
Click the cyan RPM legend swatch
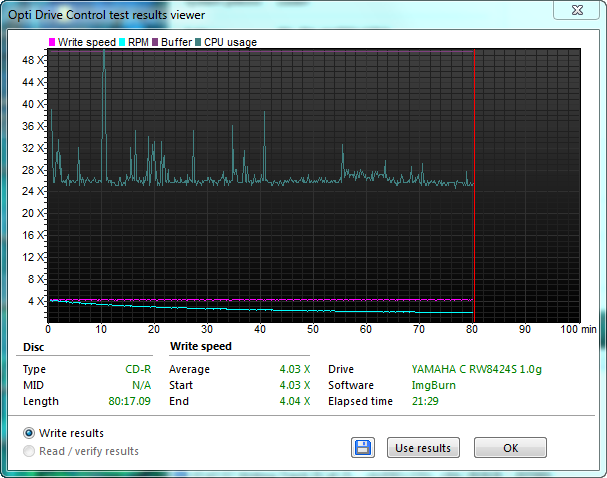coord(122,42)
